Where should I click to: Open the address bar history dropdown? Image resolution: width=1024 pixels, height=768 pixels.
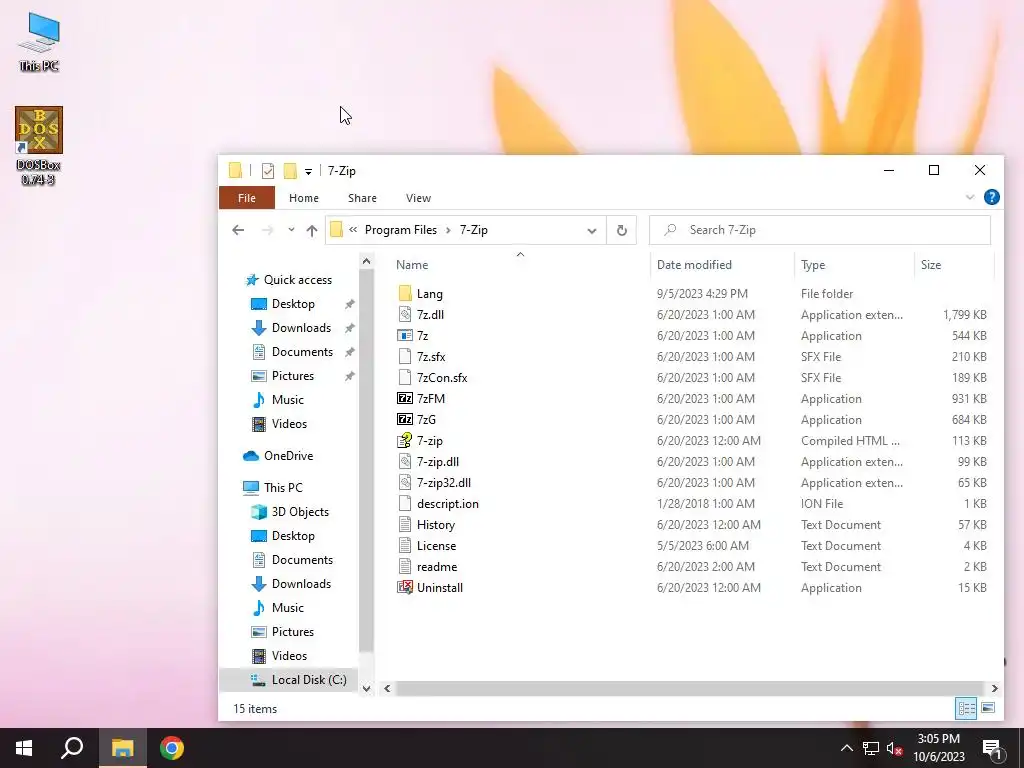(x=592, y=230)
